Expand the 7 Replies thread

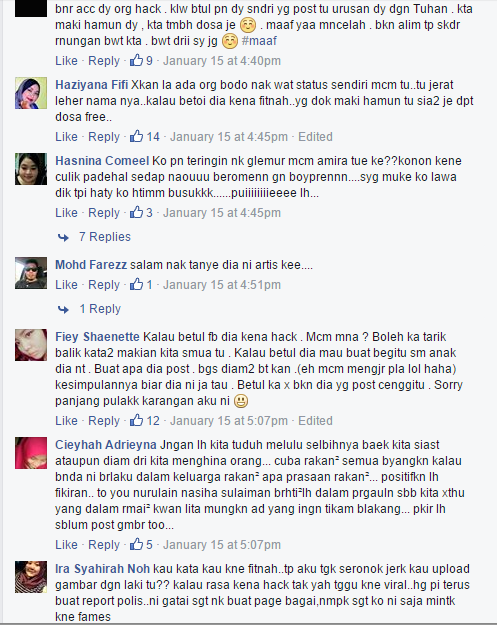click(x=105, y=237)
